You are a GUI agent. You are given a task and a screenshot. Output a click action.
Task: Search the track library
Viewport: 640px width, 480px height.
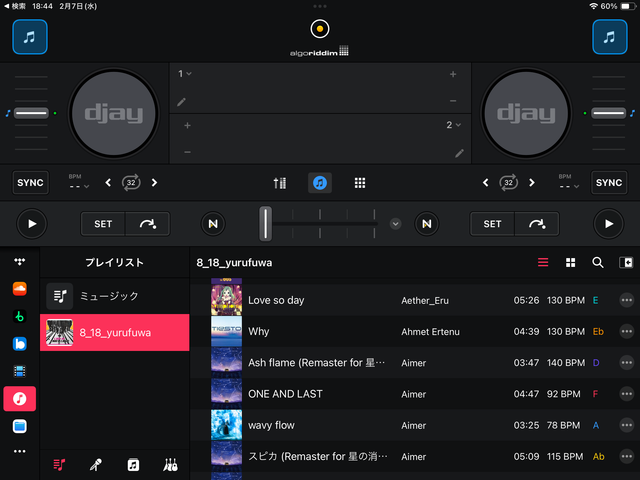598,262
